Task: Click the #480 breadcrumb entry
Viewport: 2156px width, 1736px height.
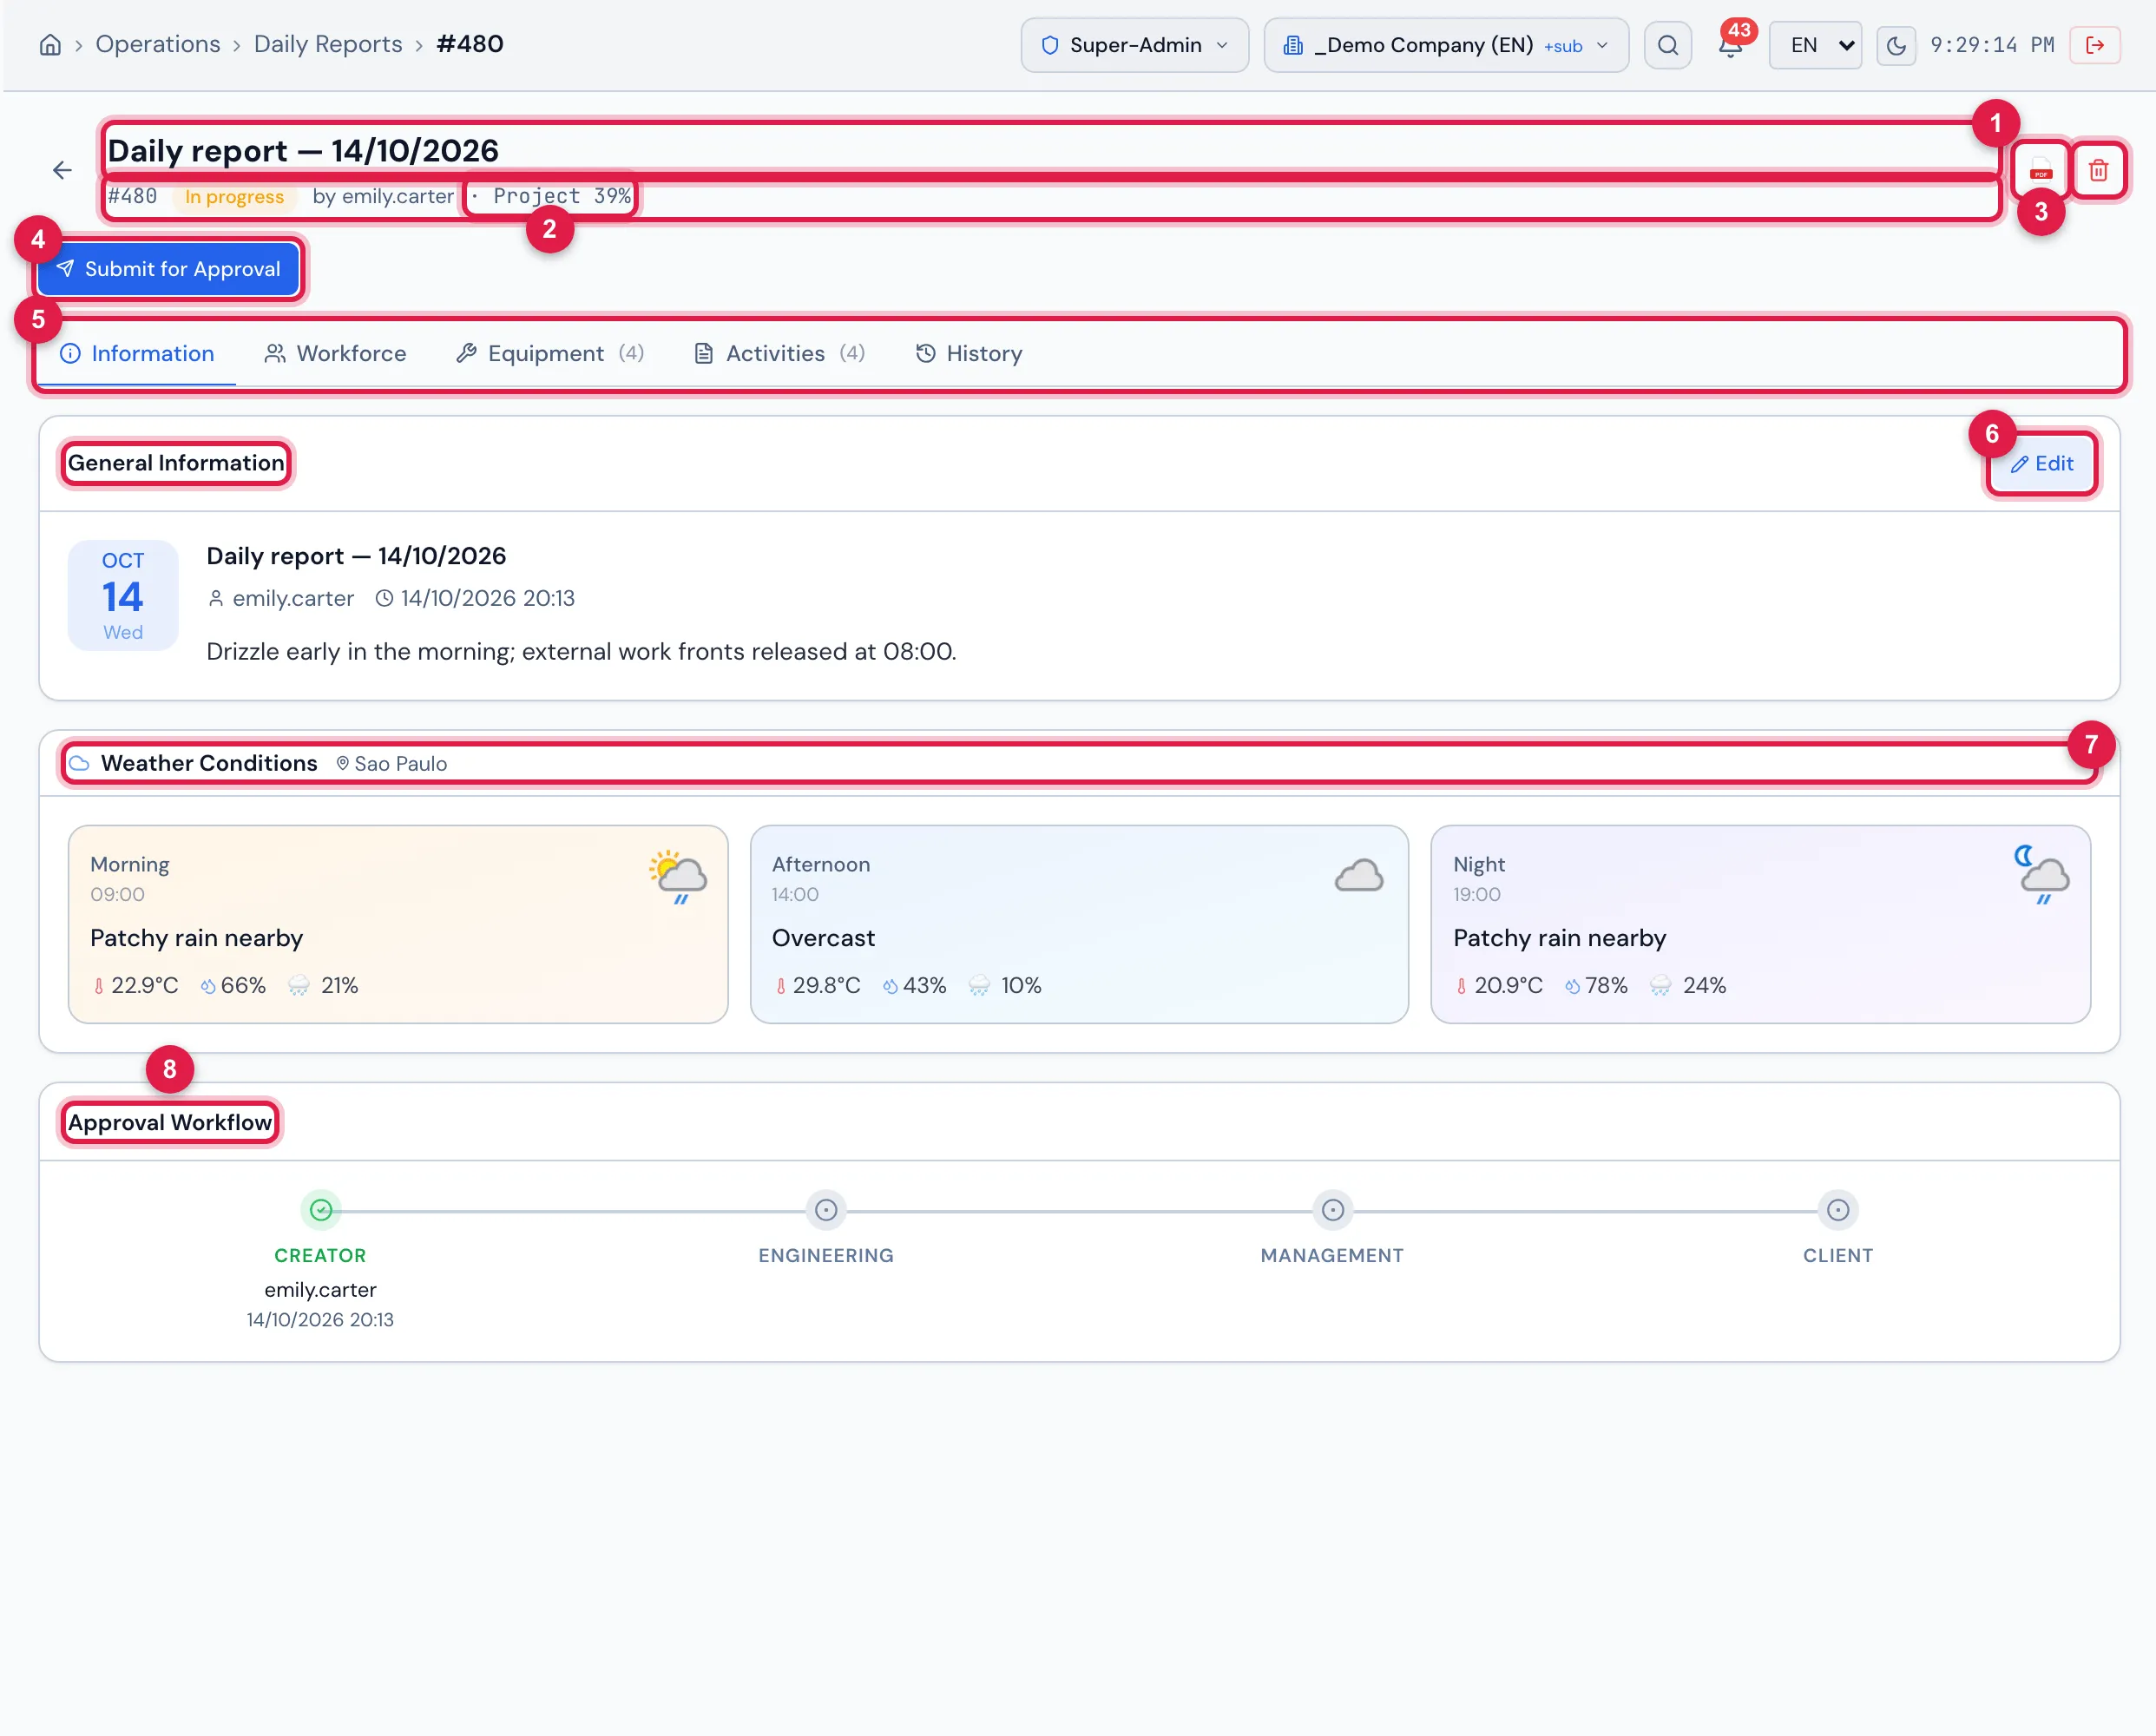Action: pos(470,44)
